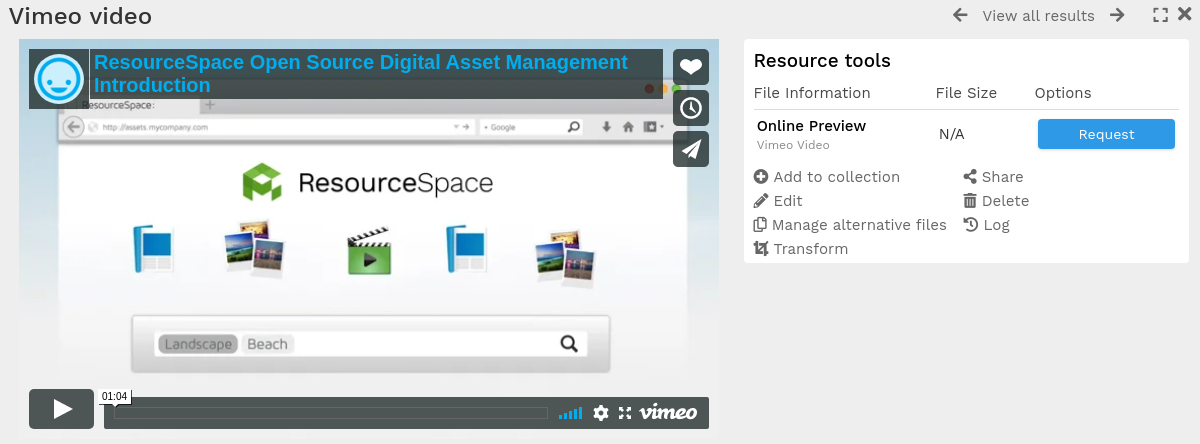Viewport: 1200px width, 444px height.
Task: Click the Delete trash icon
Action: click(x=970, y=201)
